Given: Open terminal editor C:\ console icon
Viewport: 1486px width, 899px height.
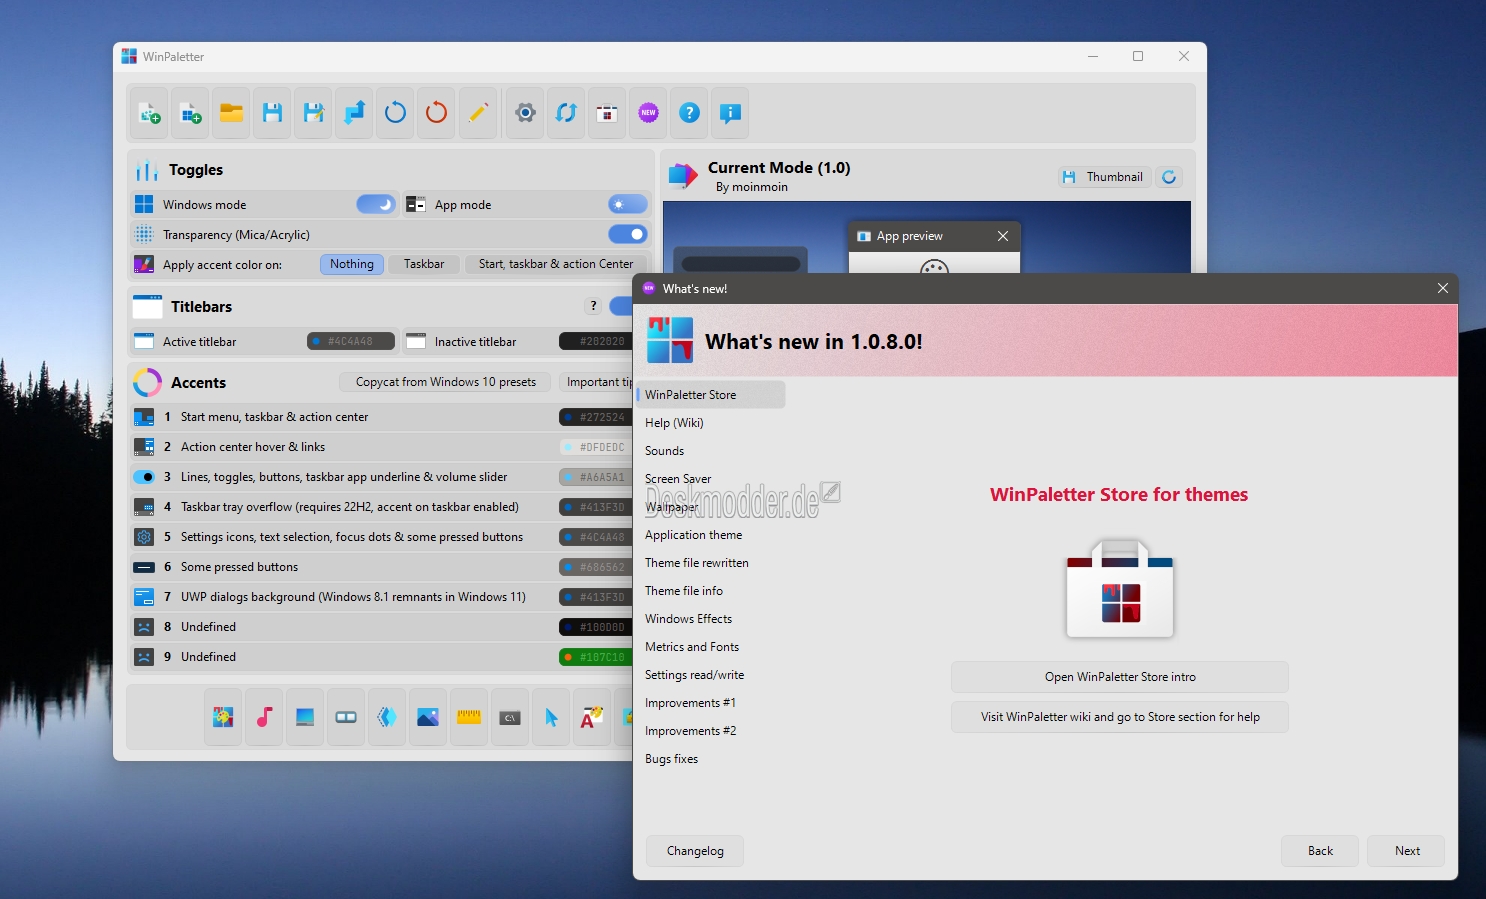Looking at the screenshot, I should click(510, 717).
